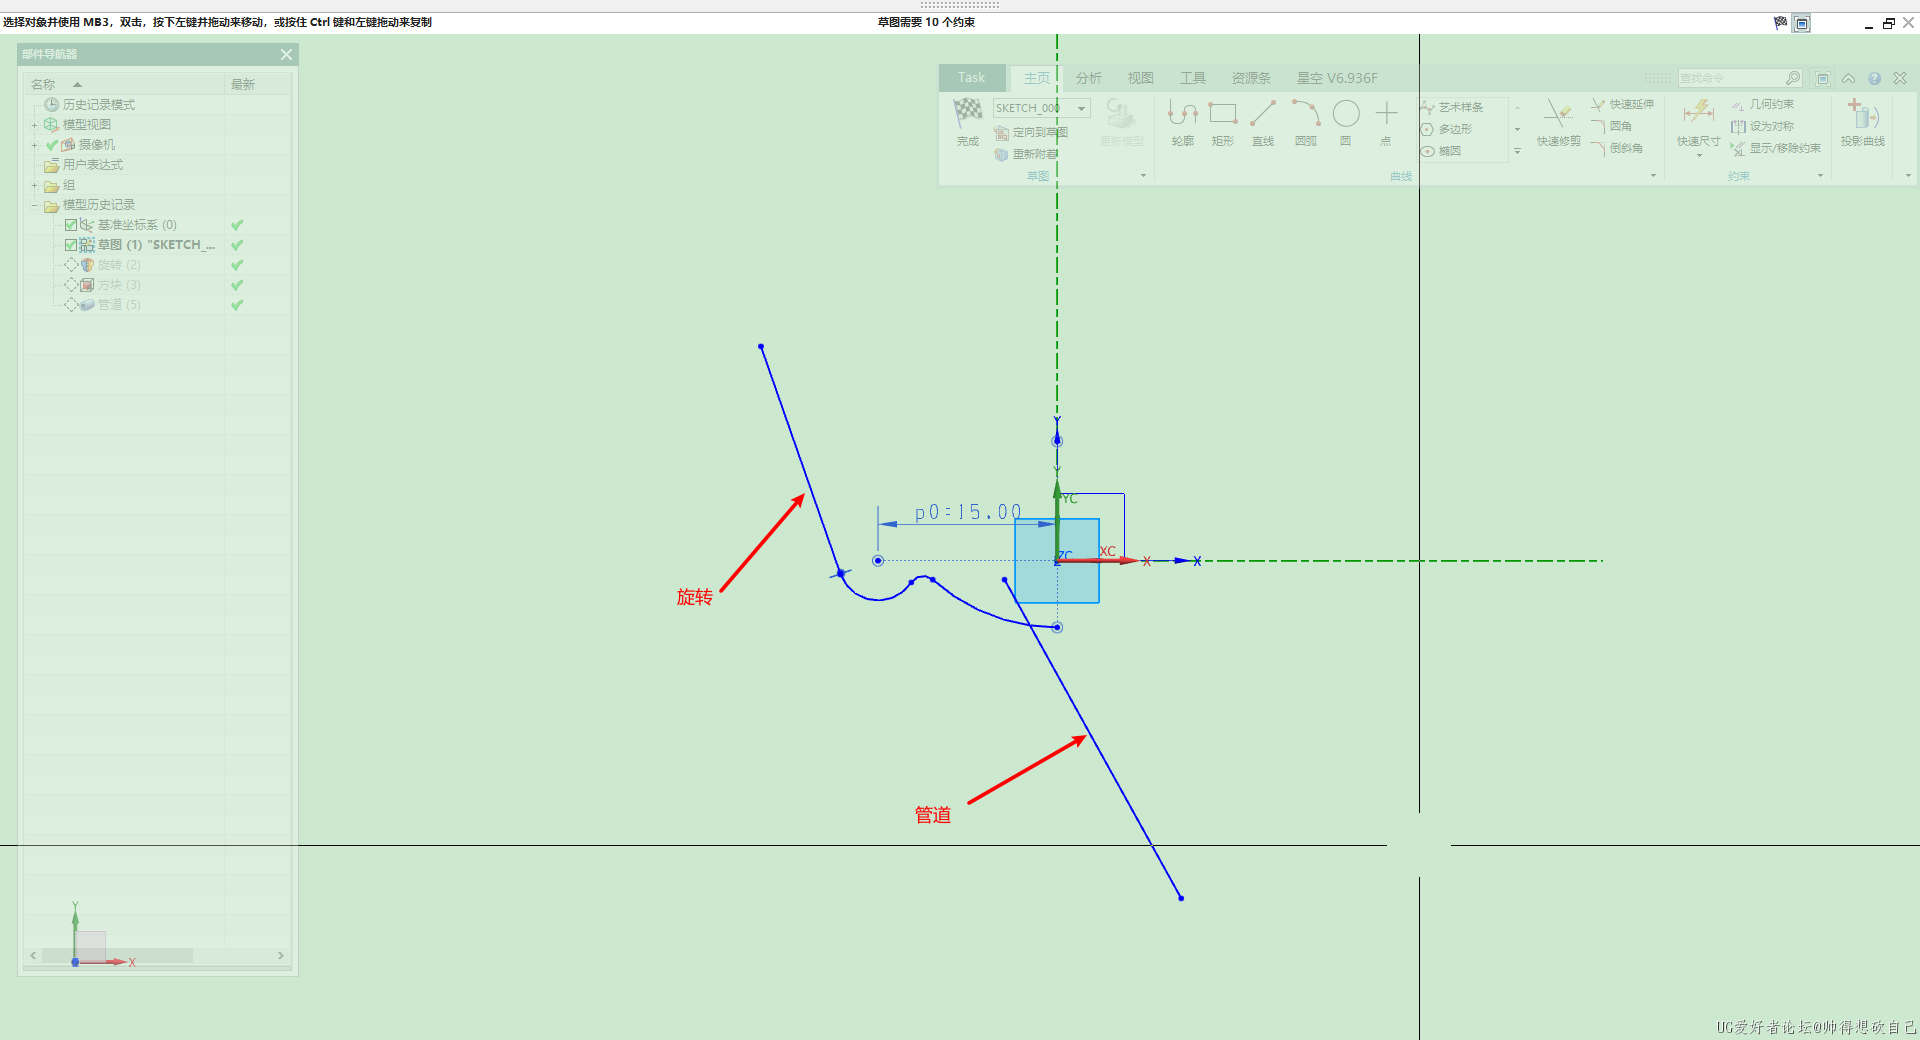Click the 名称 column header to sort

click(x=124, y=84)
